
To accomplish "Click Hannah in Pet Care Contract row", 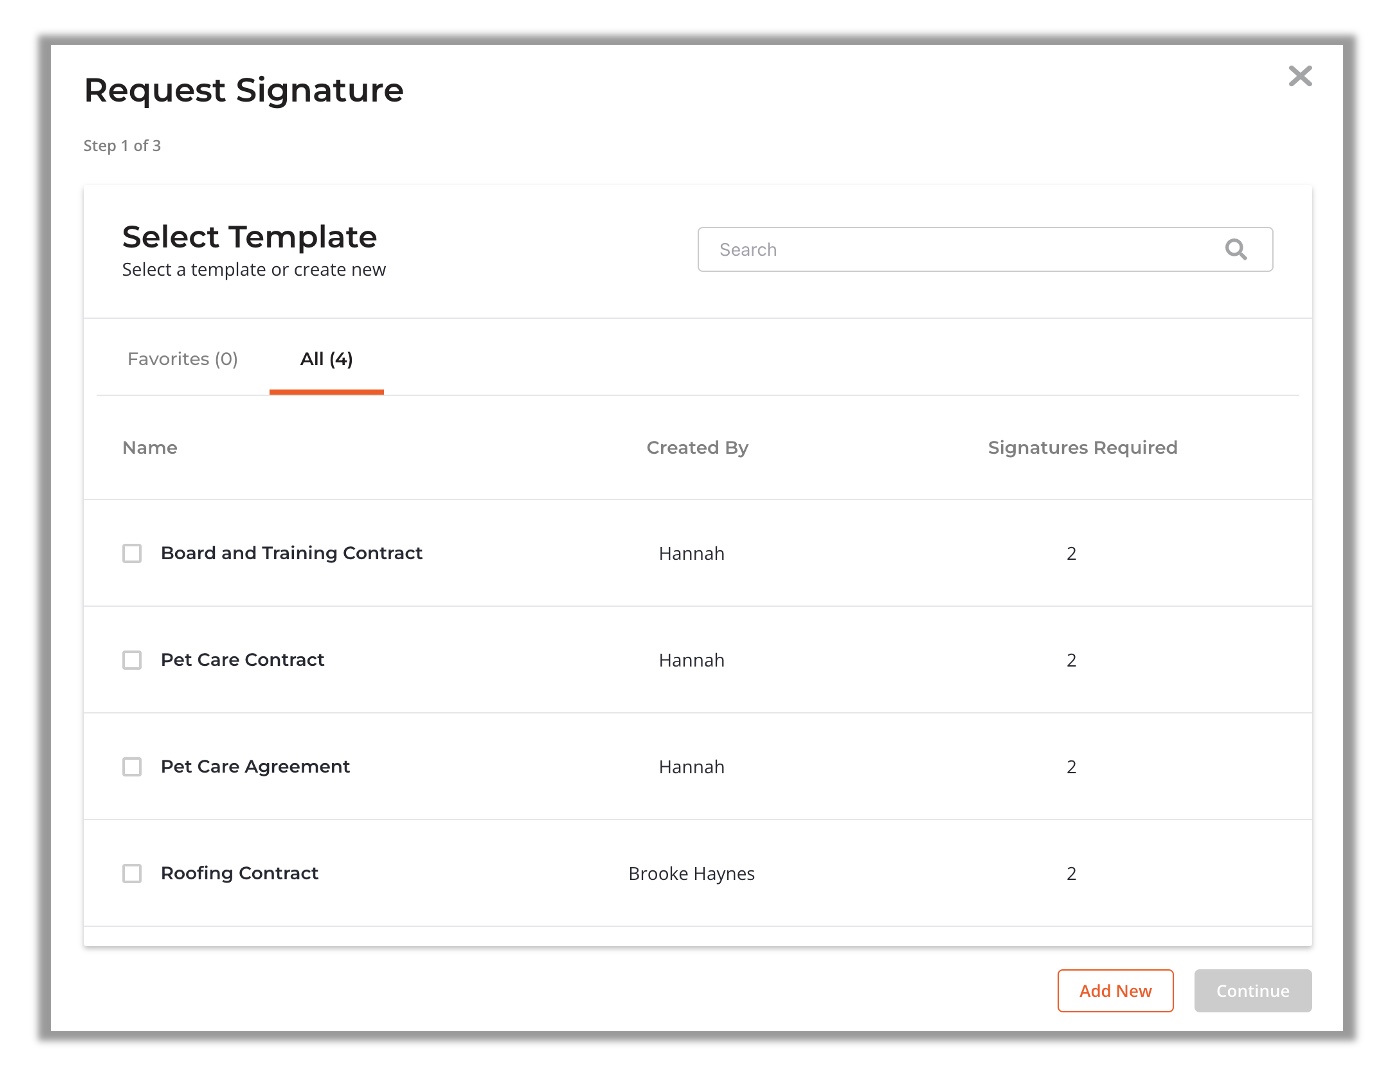I will click(692, 661).
